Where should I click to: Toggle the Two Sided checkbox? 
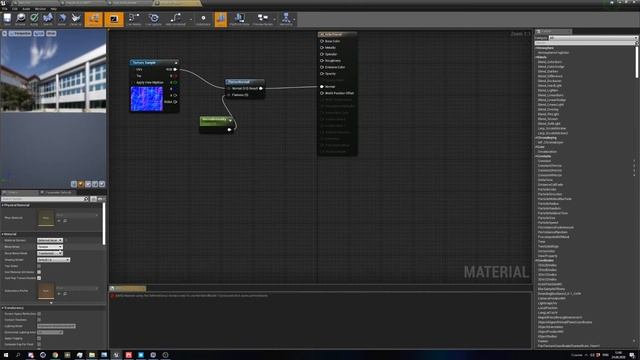(x=39, y=266)
